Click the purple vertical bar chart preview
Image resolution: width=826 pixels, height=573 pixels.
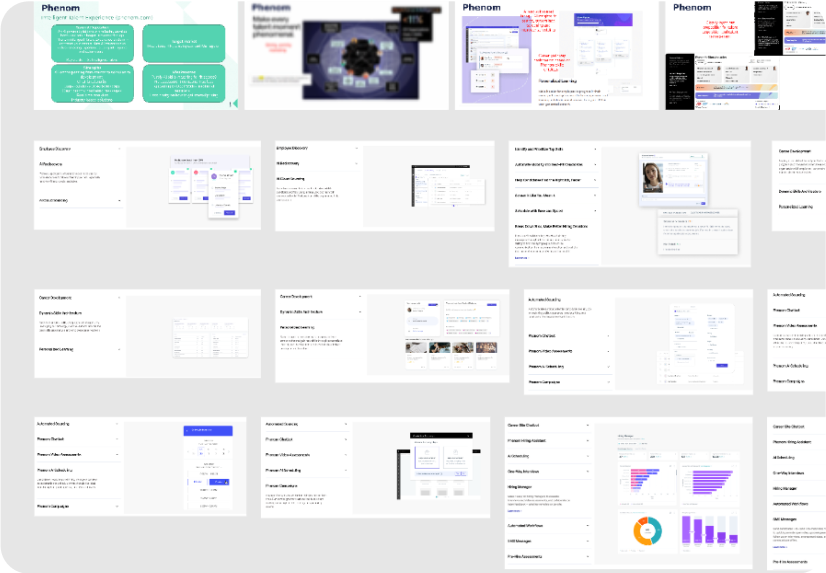click(710, 530)
